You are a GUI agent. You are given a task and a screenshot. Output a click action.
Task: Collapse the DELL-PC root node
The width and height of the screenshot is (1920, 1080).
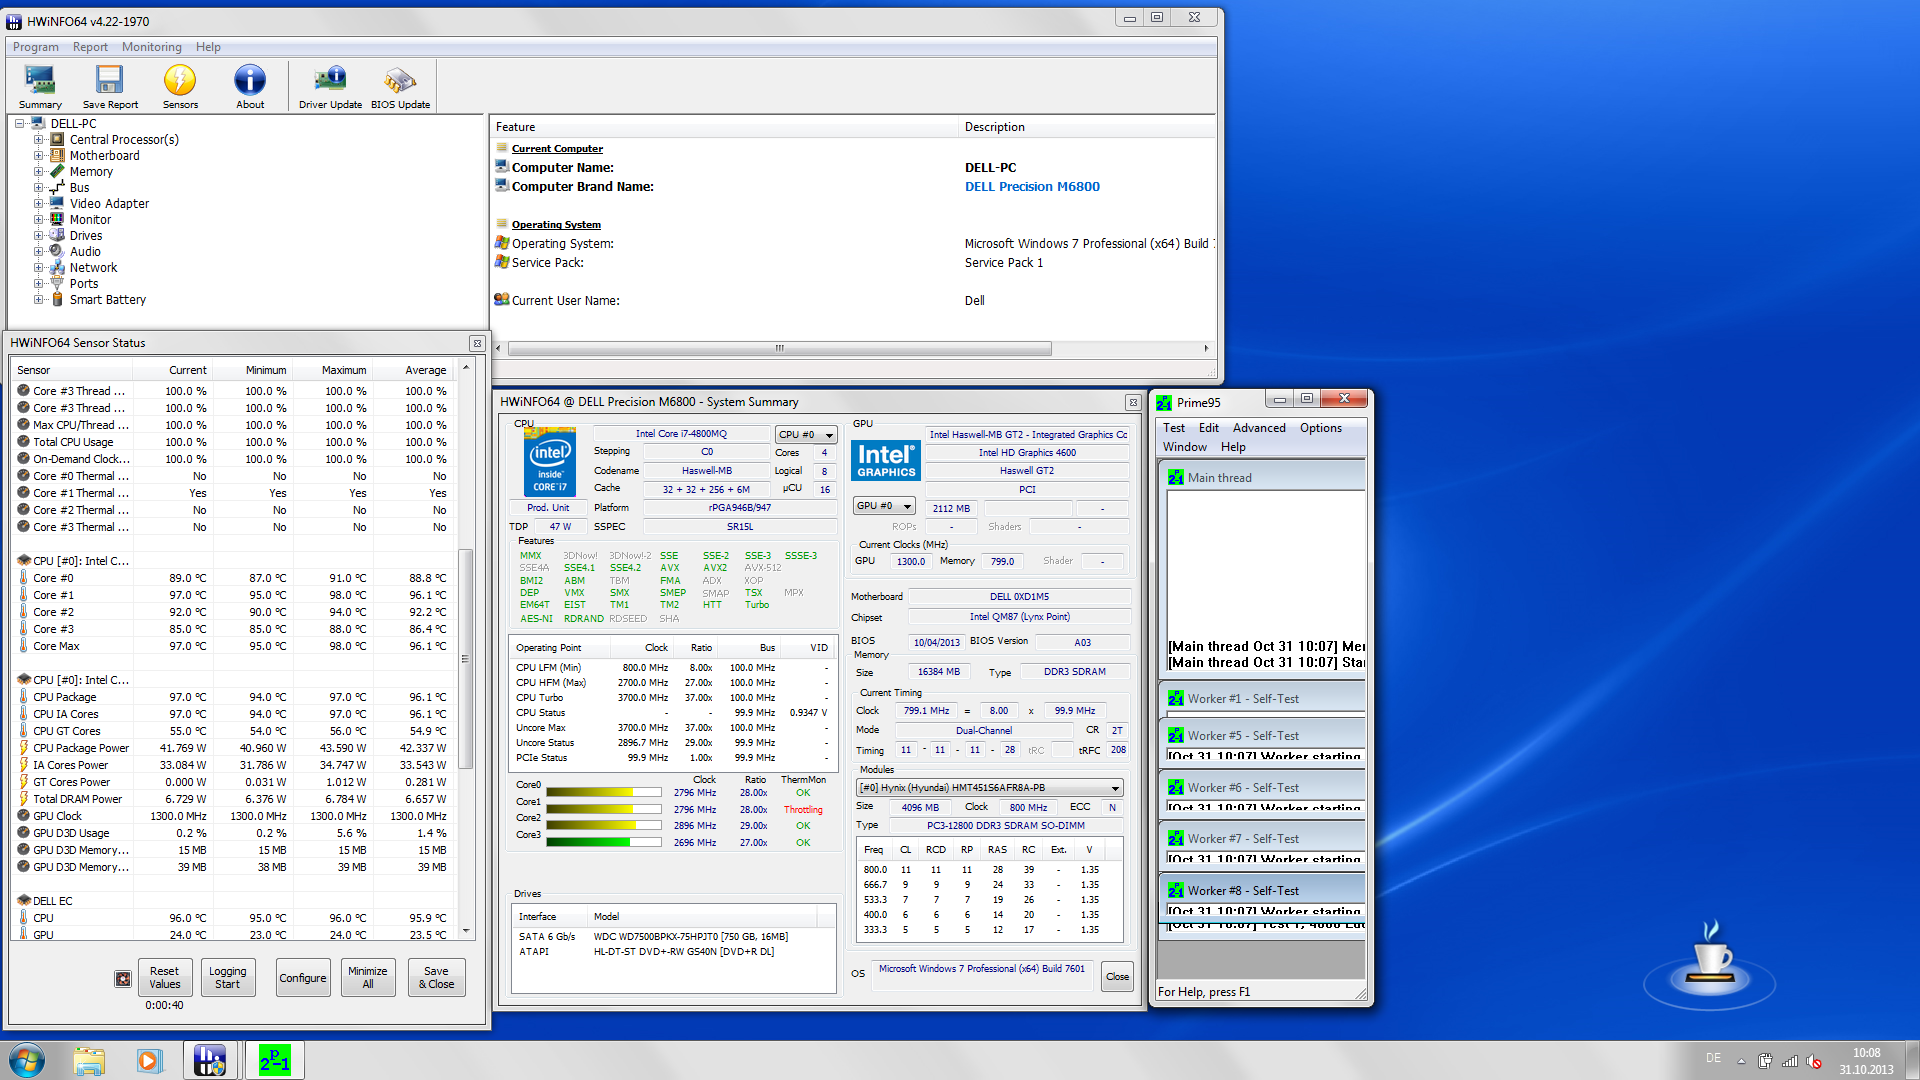(x=20, y=124)
